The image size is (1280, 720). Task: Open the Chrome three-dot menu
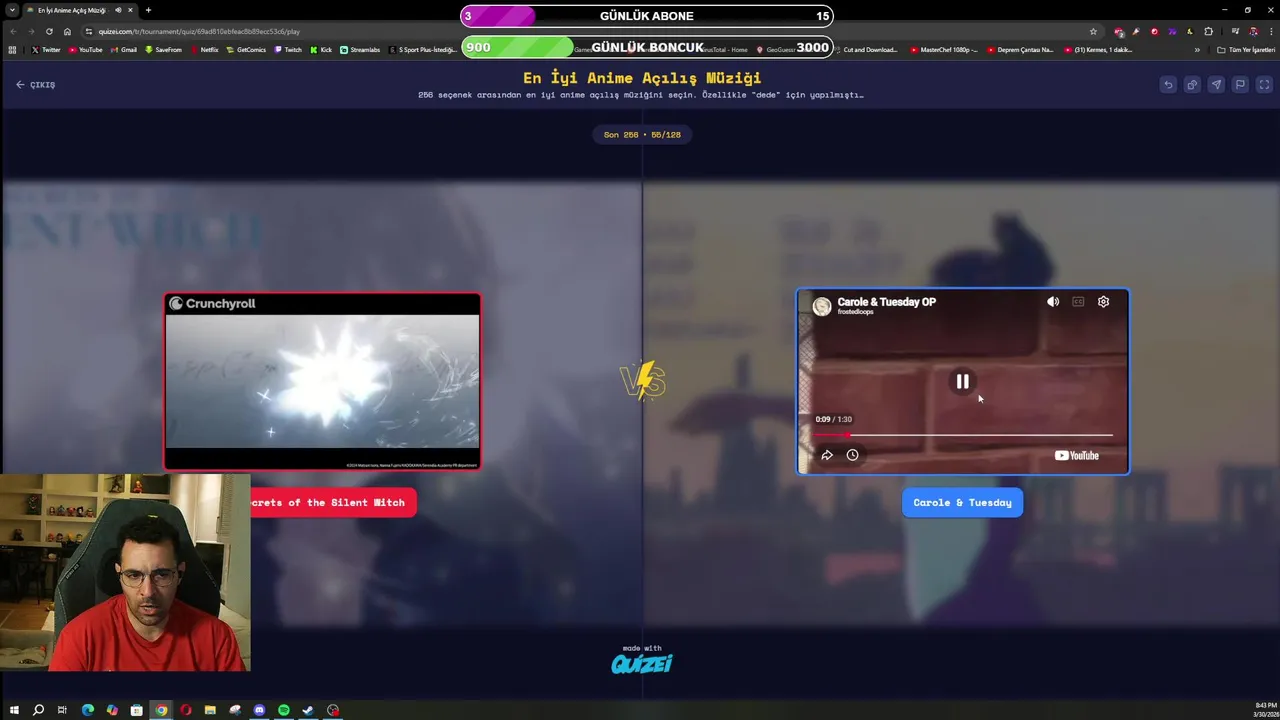(1270, 31)
